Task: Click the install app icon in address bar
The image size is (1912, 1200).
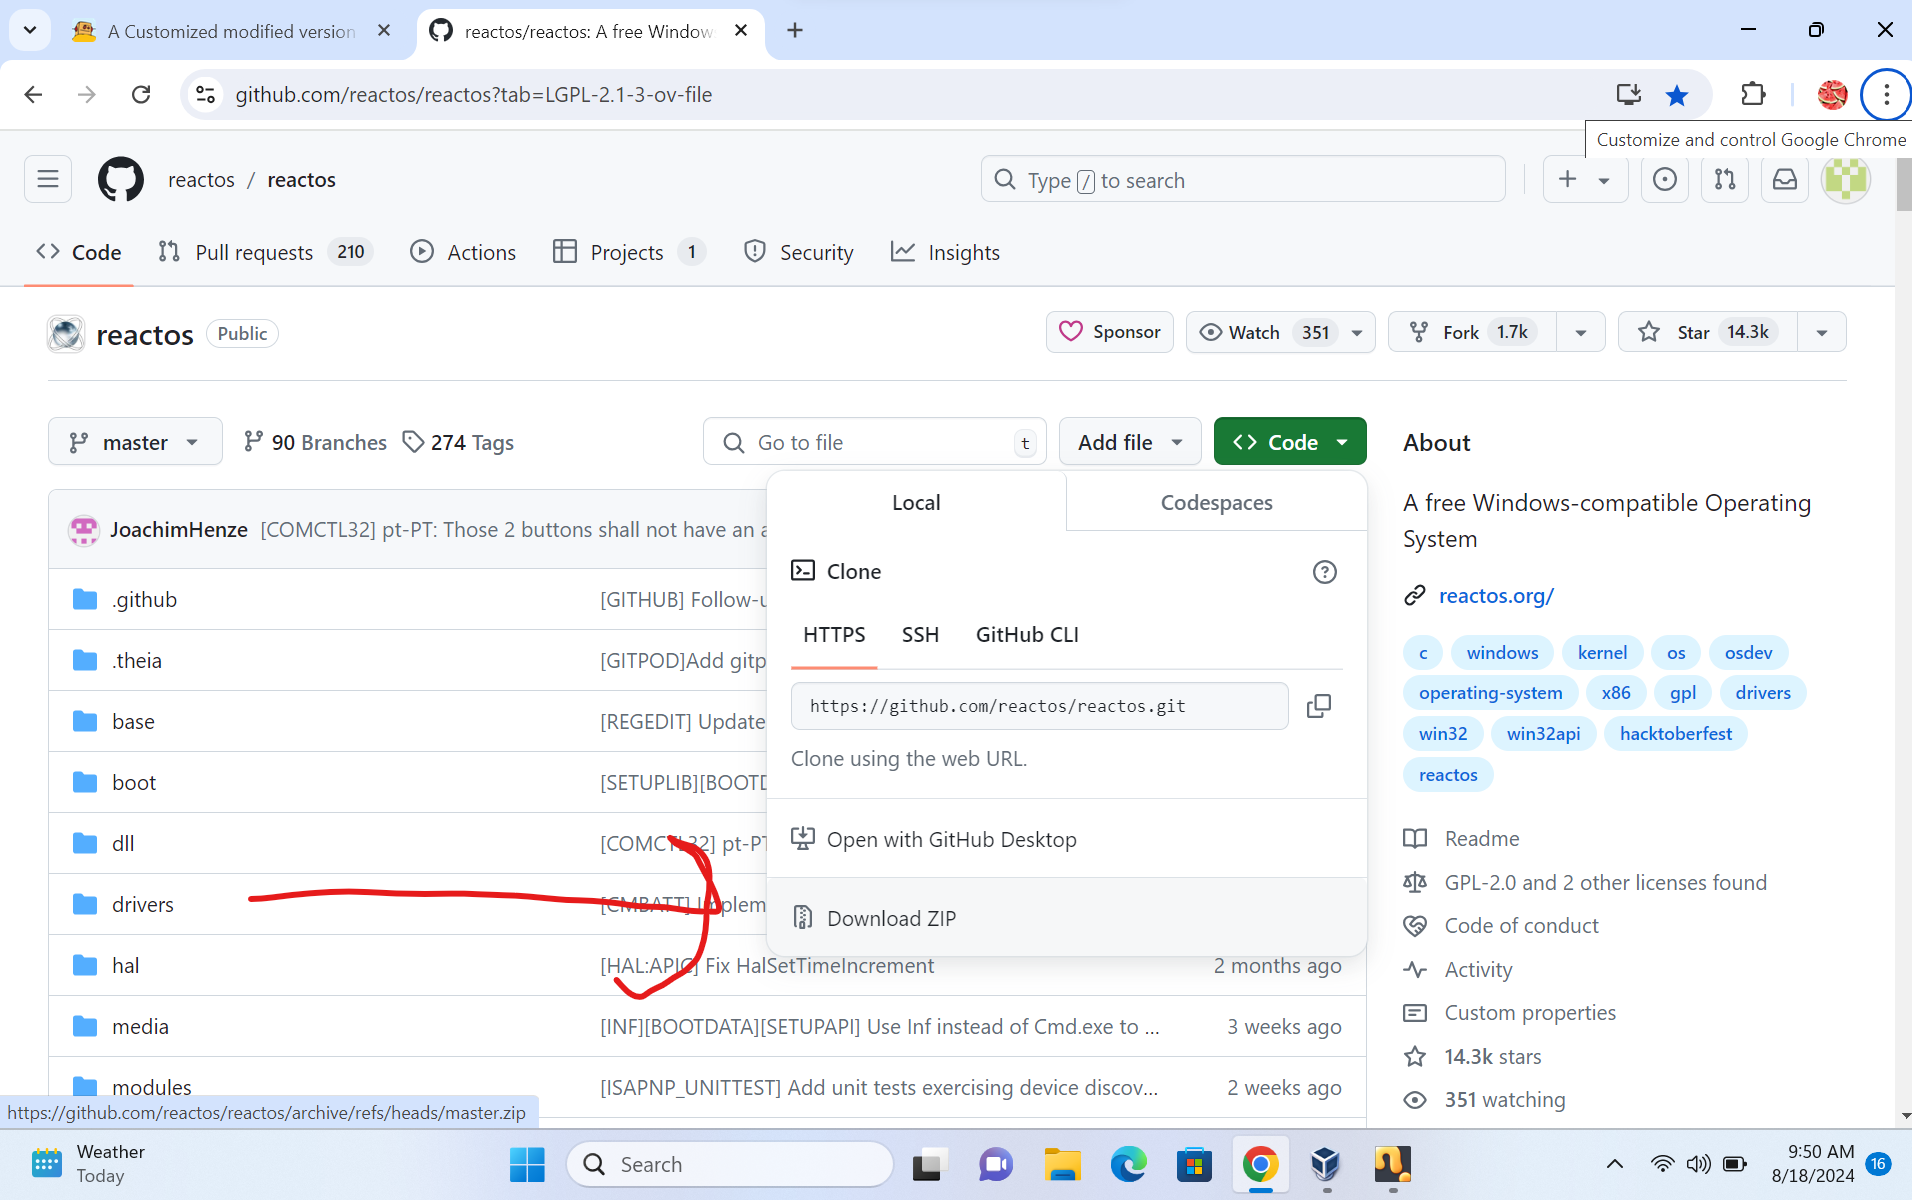Action: point(1628,95)
